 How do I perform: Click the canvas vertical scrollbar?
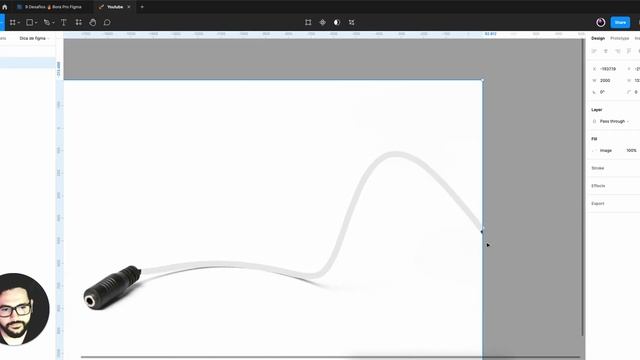click(583, 188)
